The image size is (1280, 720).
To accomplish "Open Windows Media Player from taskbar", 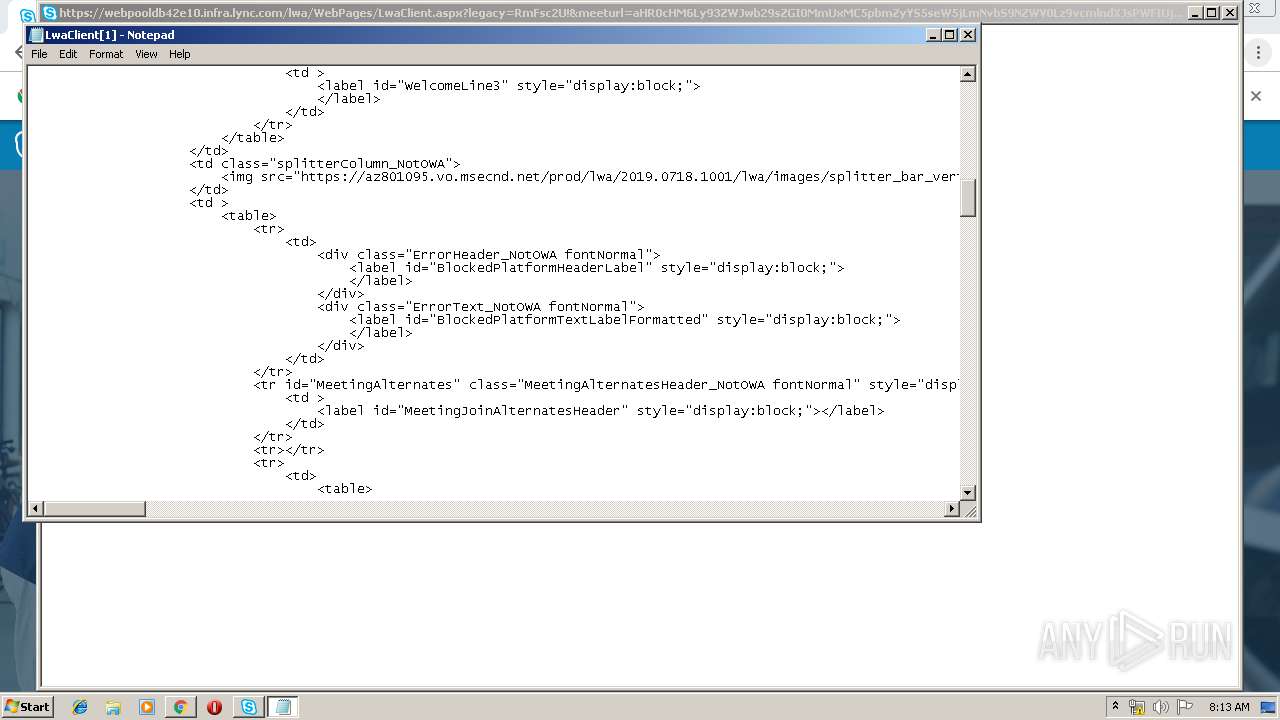I will (147, 707).
